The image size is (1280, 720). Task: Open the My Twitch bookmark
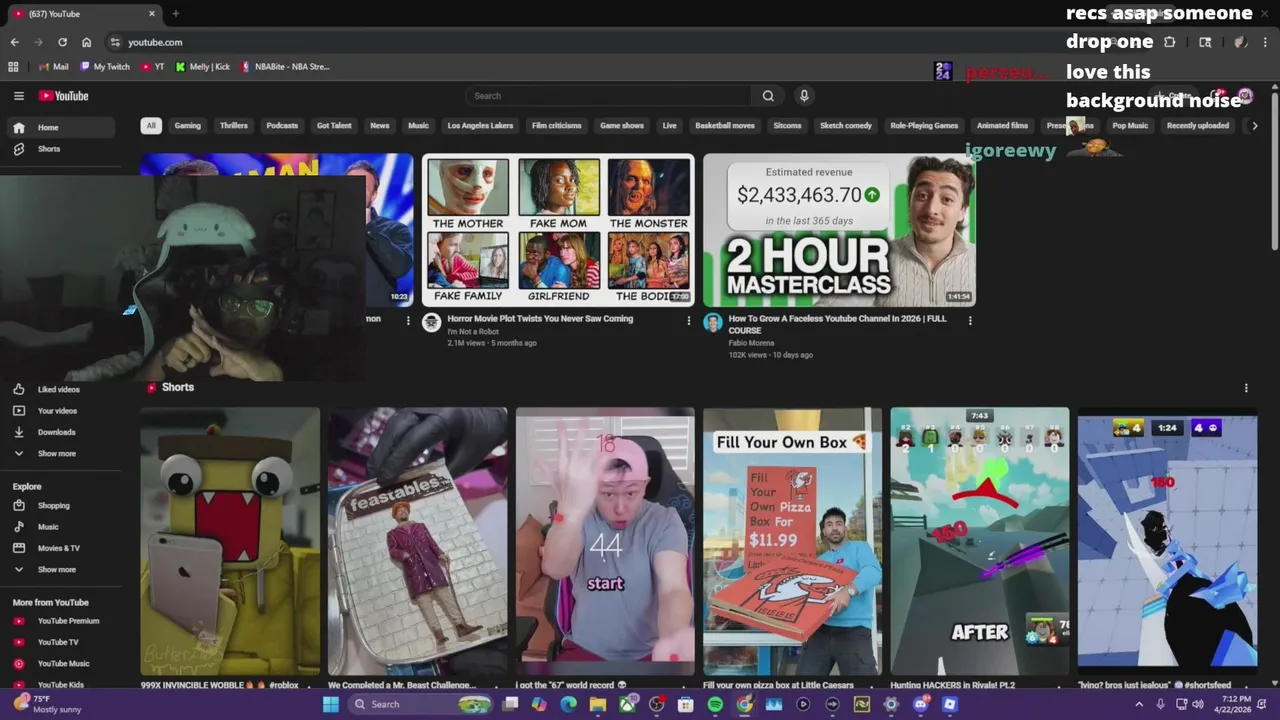click(x=105, y=67)
